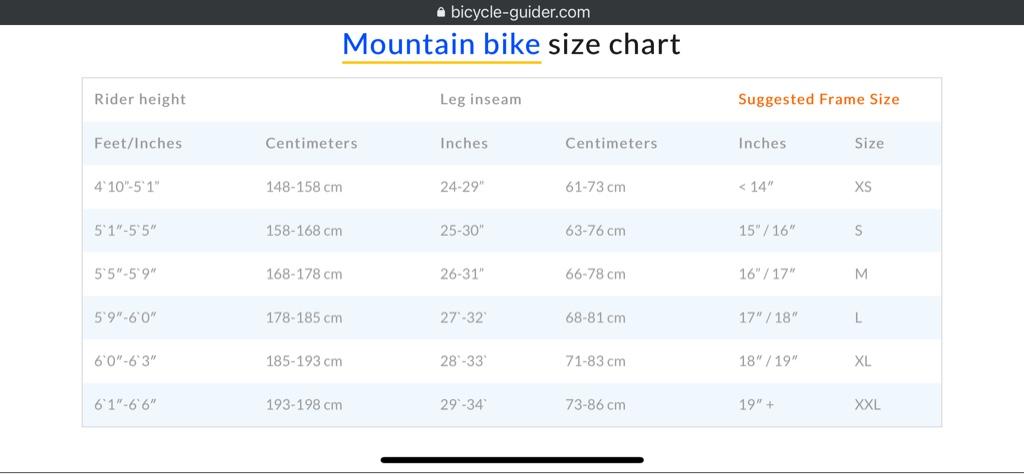Click the 71-83 cm inseam cell
Image resolution: width=1024 pixels, height=474 pixels.
[x=595, y=361]
